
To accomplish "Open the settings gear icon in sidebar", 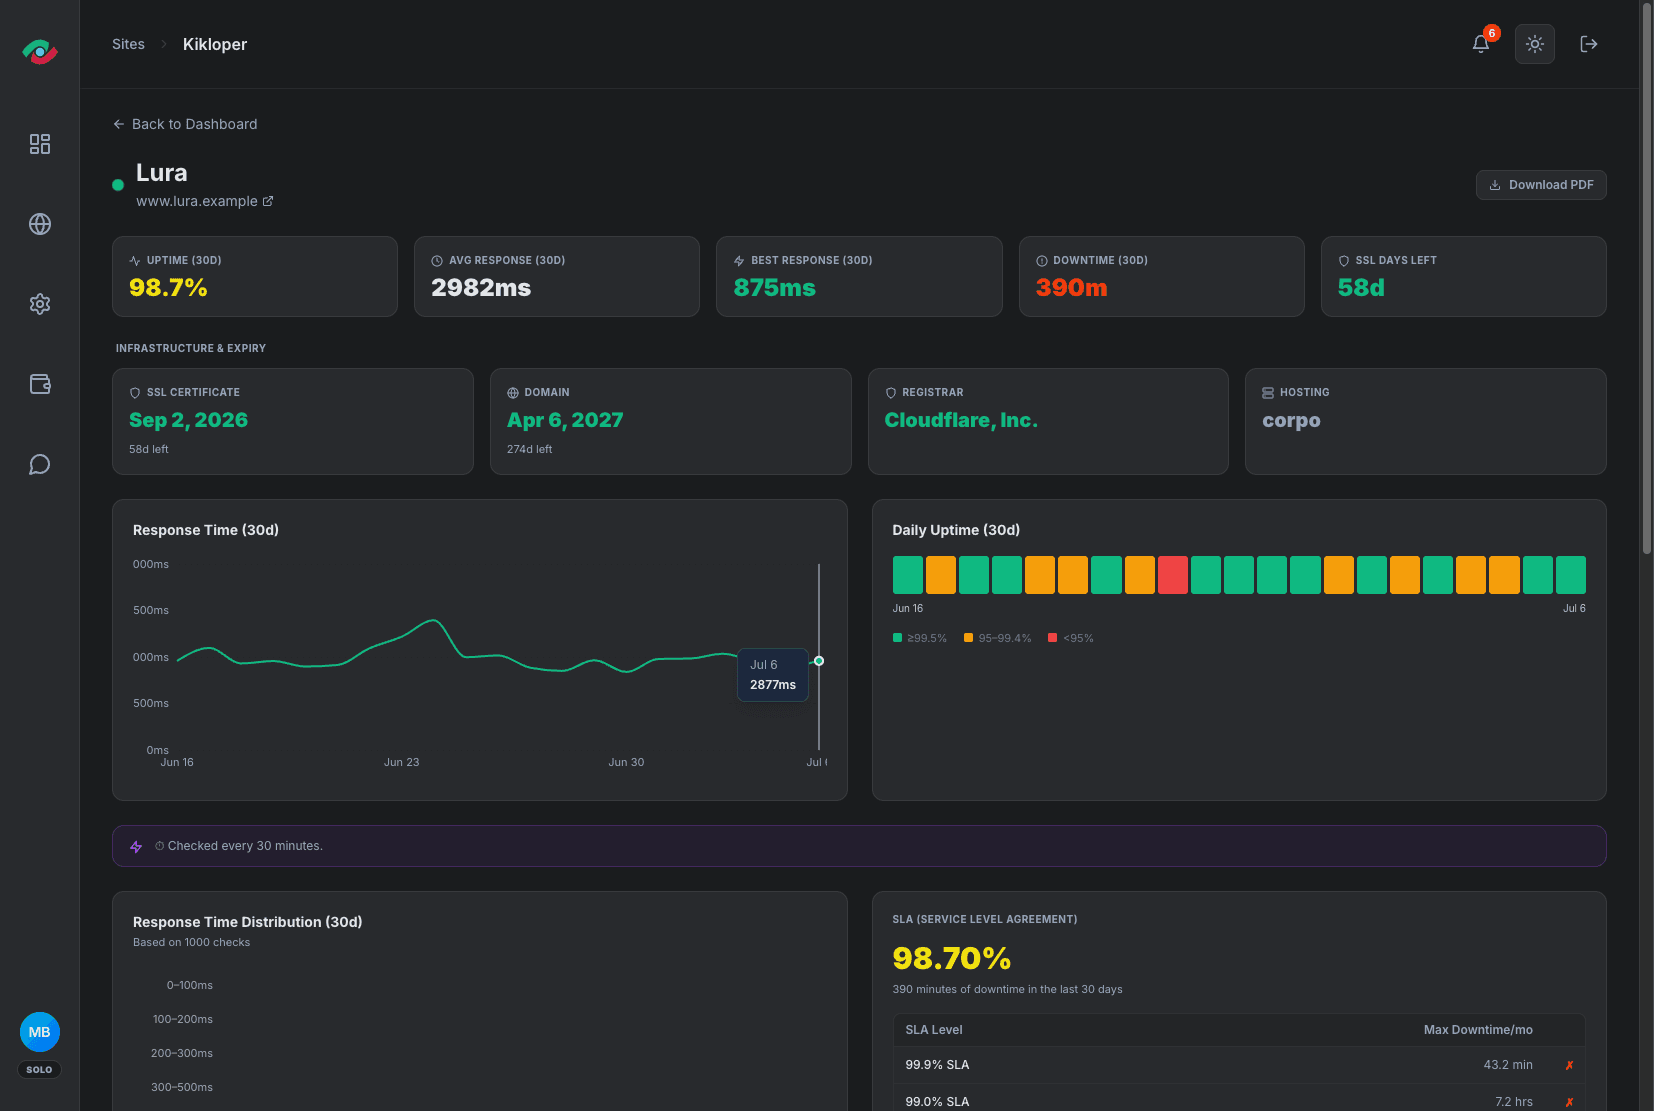I will 40,304.
